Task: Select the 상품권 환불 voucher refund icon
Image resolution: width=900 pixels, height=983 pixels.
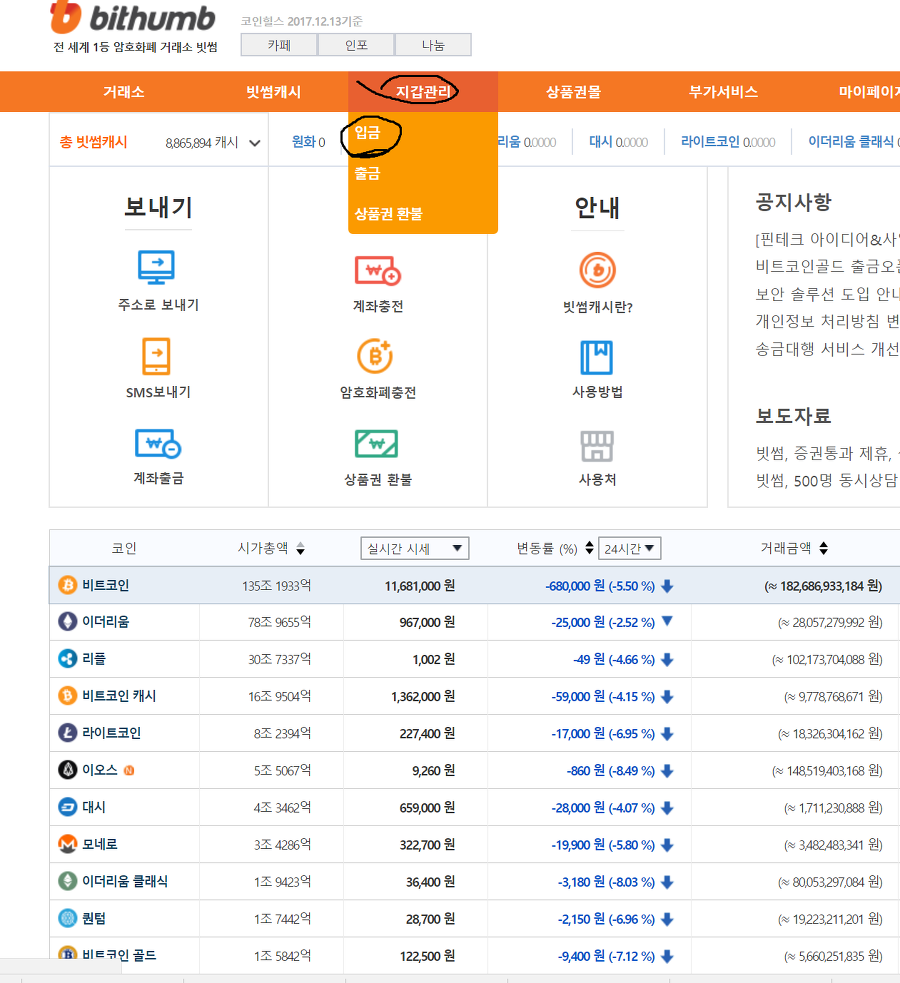Action: pos(376,446)
